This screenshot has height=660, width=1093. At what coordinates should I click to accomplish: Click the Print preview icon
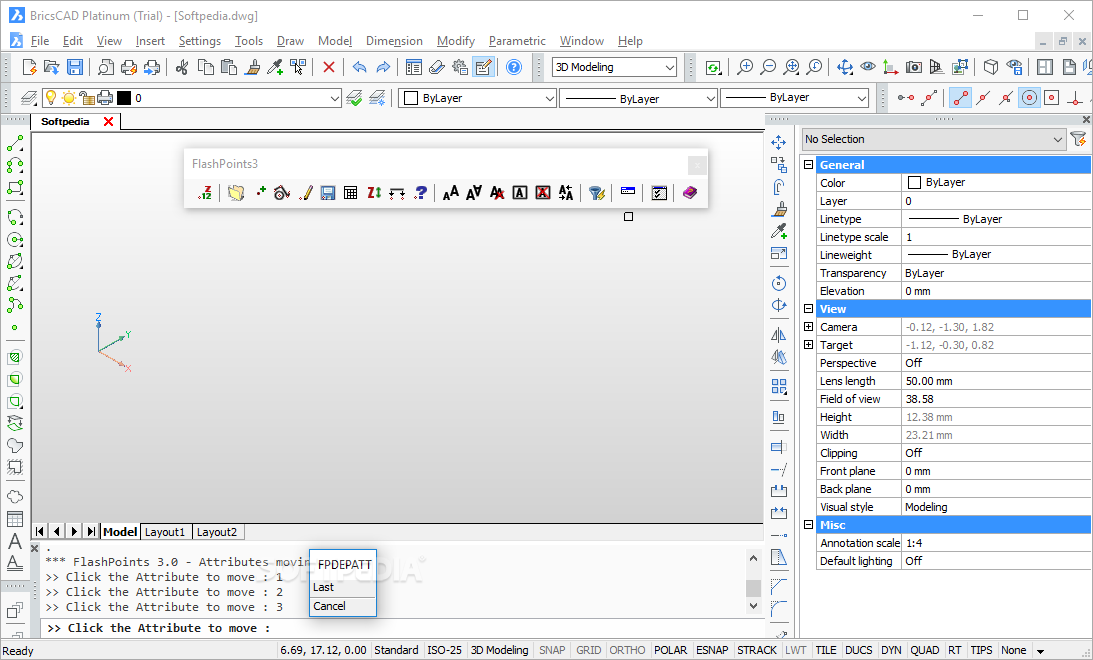105,67
